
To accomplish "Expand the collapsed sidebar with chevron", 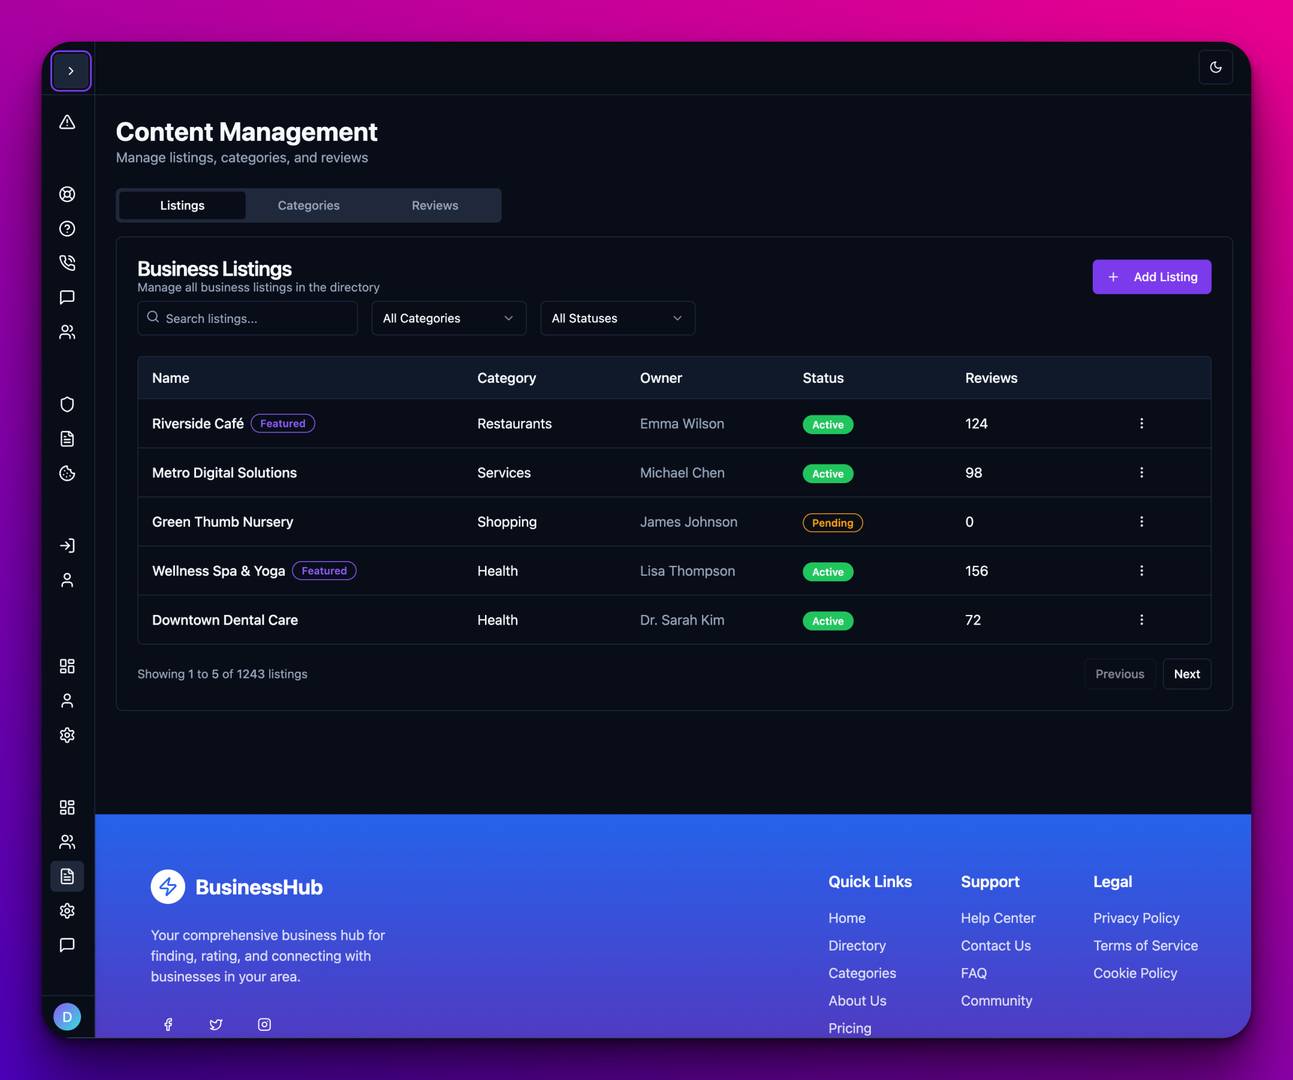I will (x=71, y=71).
